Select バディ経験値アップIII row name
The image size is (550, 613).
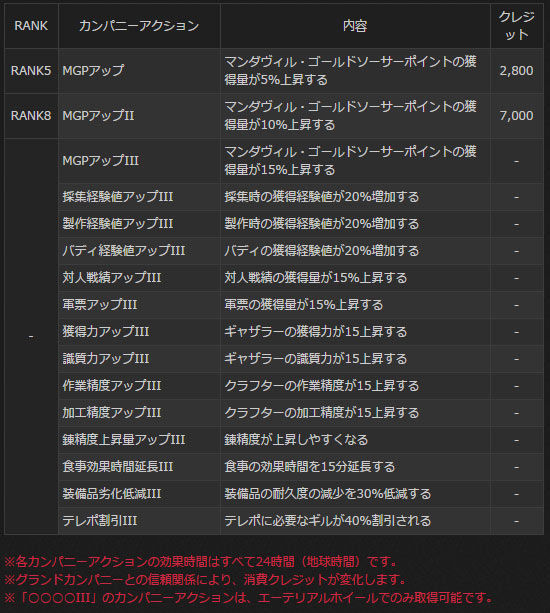(124, 251)
